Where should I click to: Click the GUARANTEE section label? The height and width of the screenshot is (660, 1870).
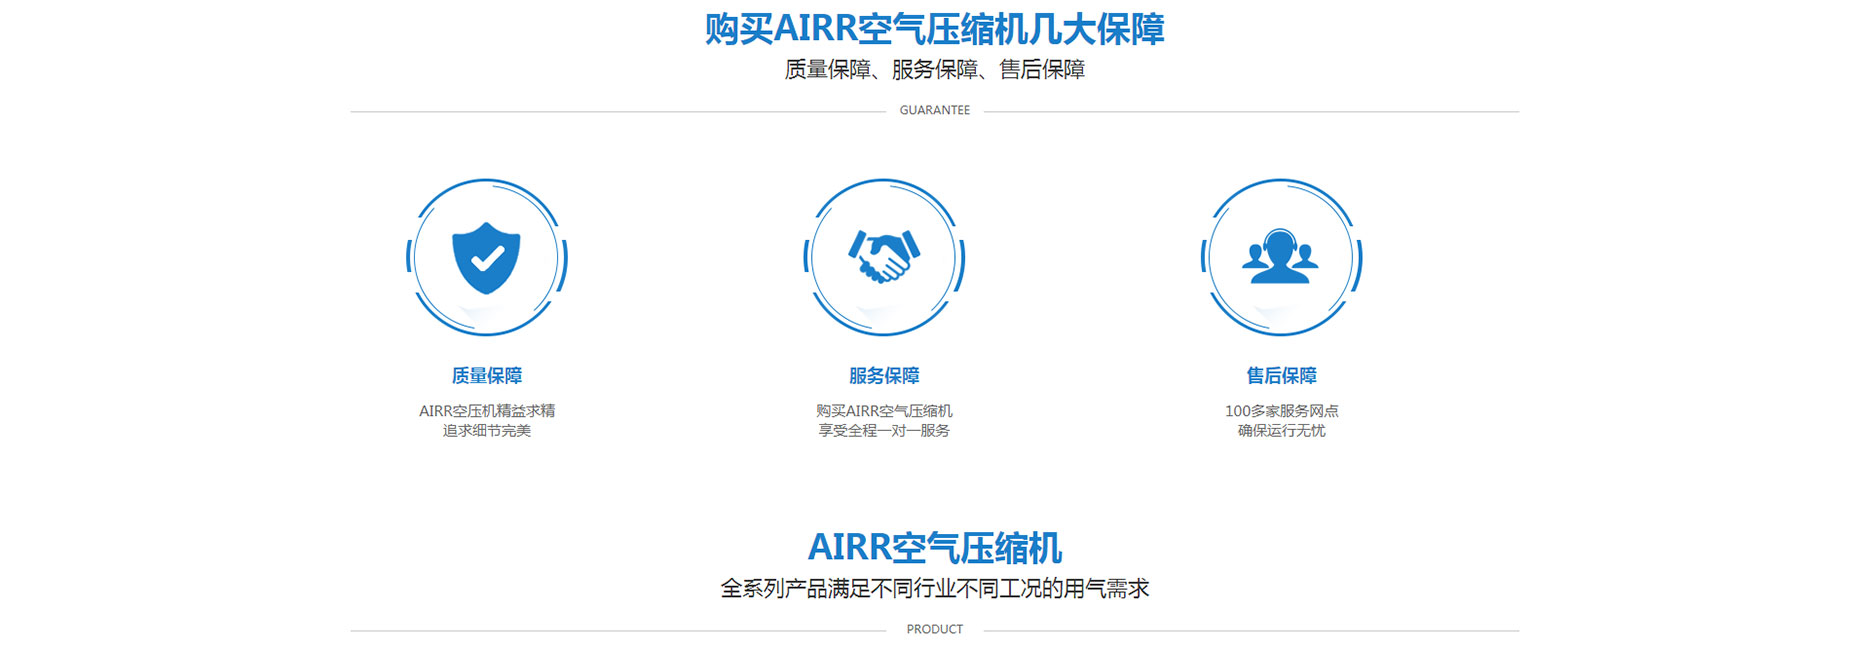tap(934, 110)
